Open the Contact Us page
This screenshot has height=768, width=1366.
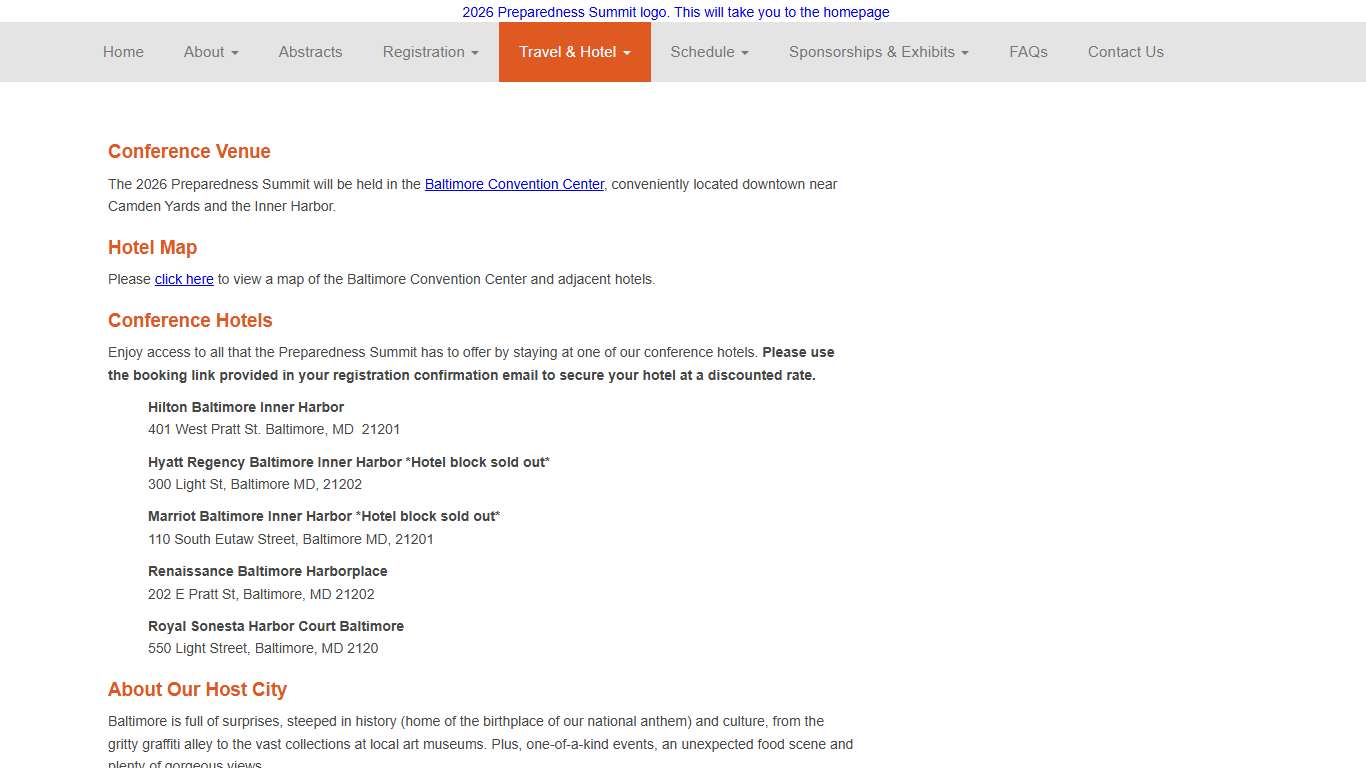click(x=1125, y=52)
